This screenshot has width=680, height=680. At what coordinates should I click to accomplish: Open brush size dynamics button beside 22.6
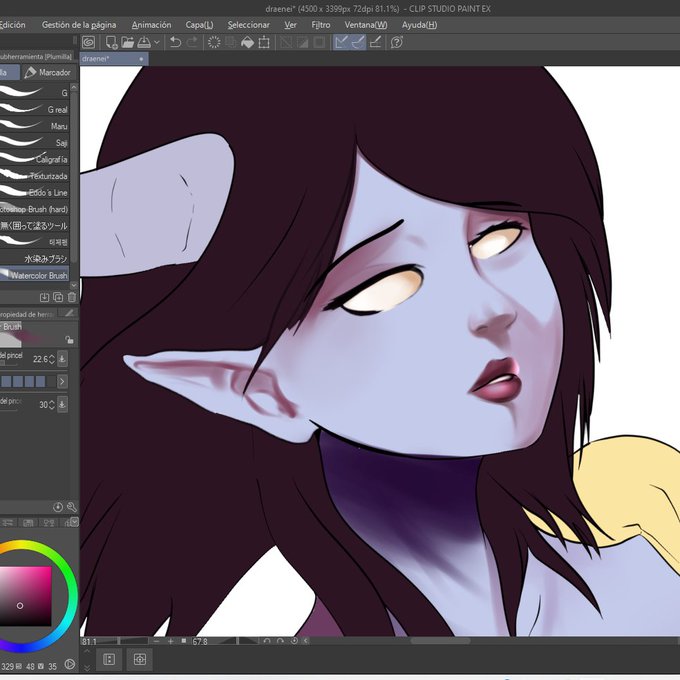point(62,359)
